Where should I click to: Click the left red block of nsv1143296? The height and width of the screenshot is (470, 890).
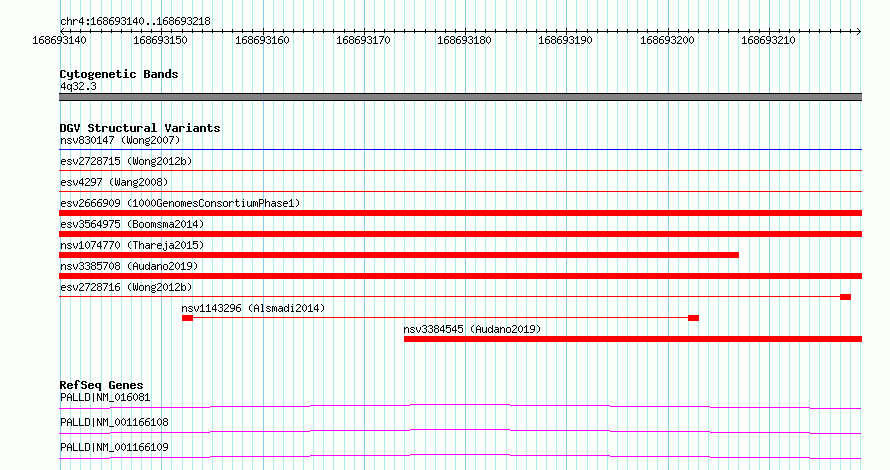(187, 318)
